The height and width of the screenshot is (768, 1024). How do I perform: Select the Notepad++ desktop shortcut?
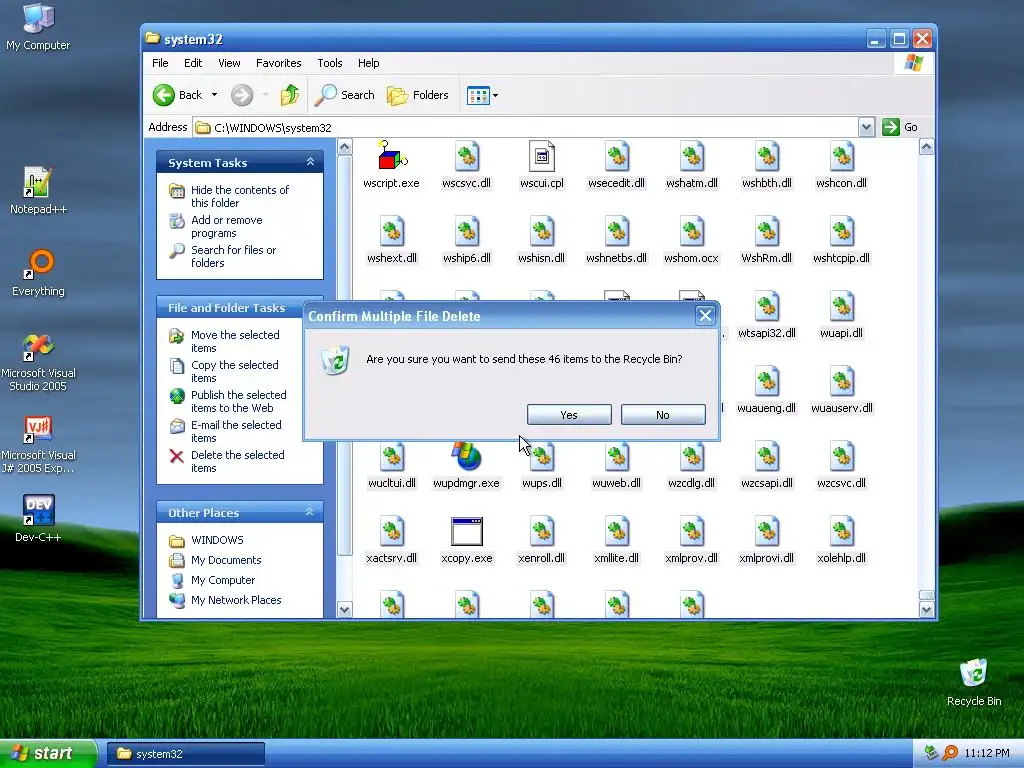[38, 190]
